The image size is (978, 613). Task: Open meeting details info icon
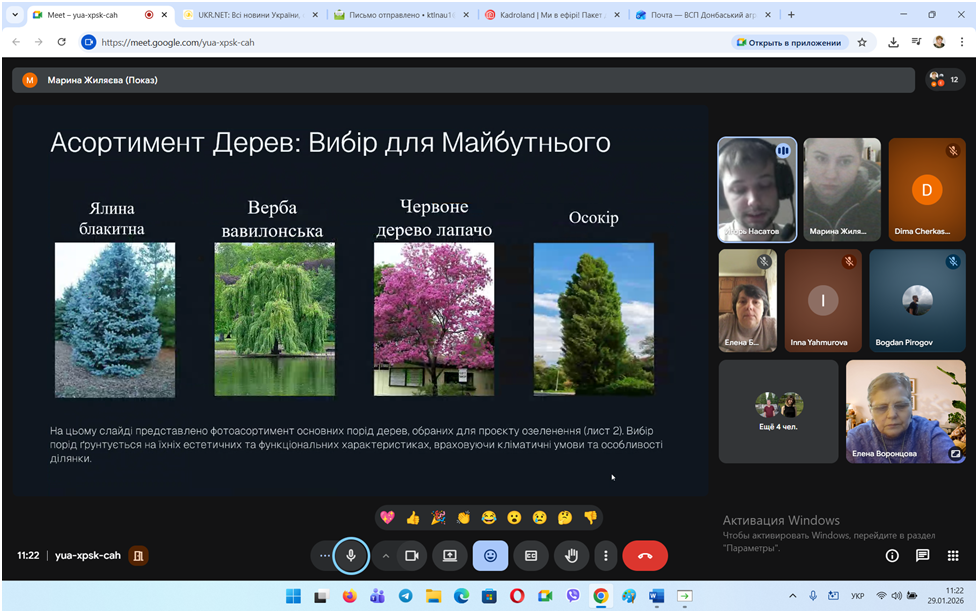pos(892,555)
